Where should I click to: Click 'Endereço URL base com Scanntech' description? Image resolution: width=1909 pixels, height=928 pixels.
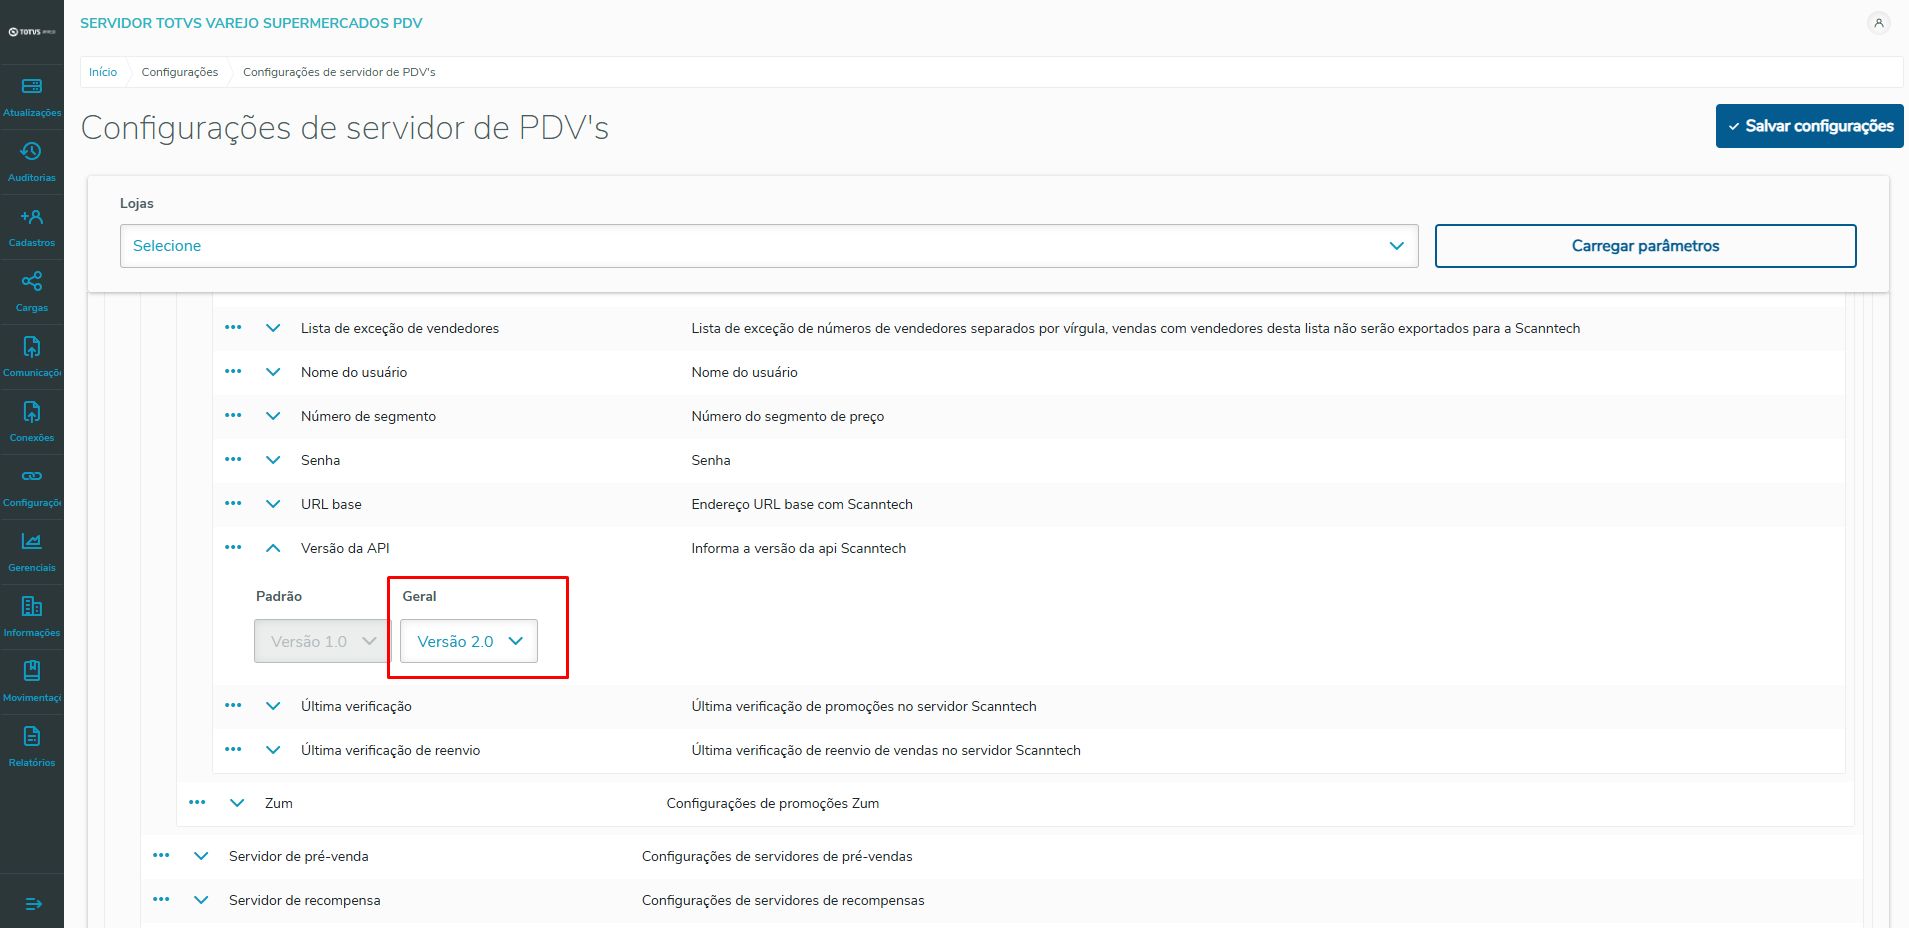[802, 504]
